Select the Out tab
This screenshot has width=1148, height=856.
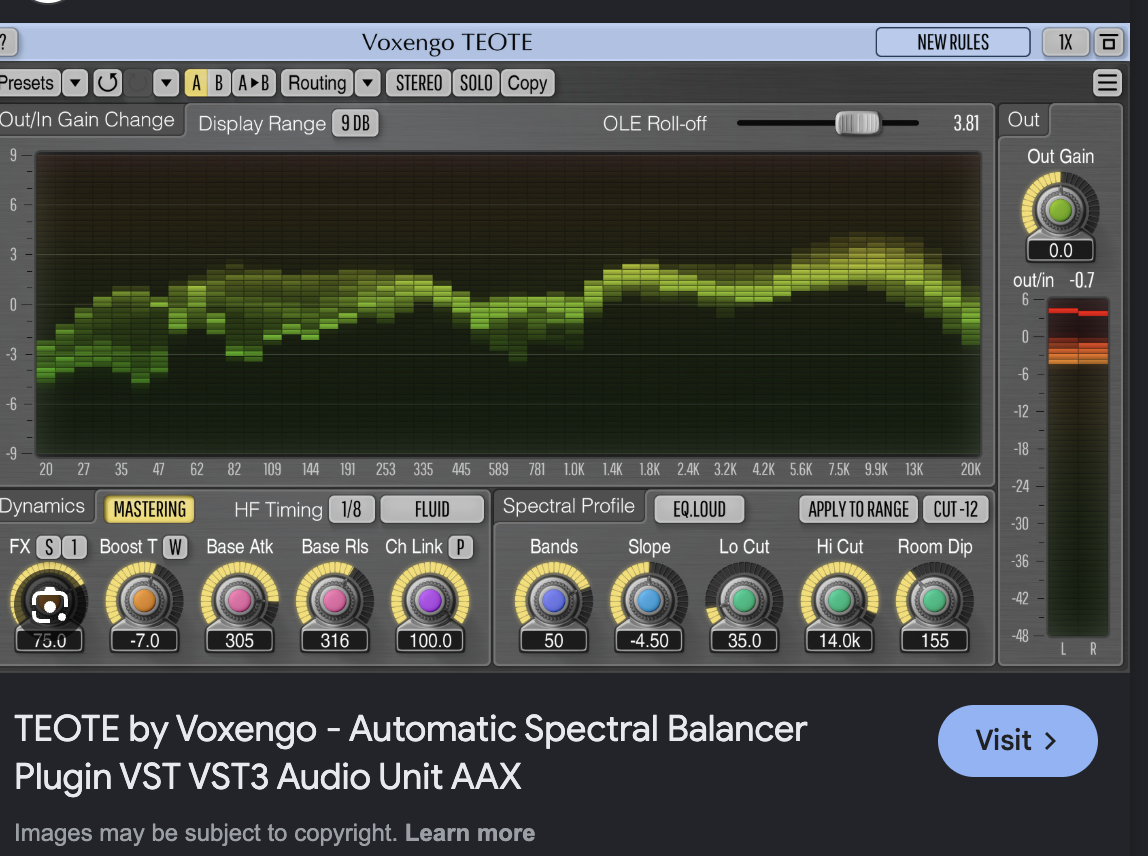tap(1024, 120)
